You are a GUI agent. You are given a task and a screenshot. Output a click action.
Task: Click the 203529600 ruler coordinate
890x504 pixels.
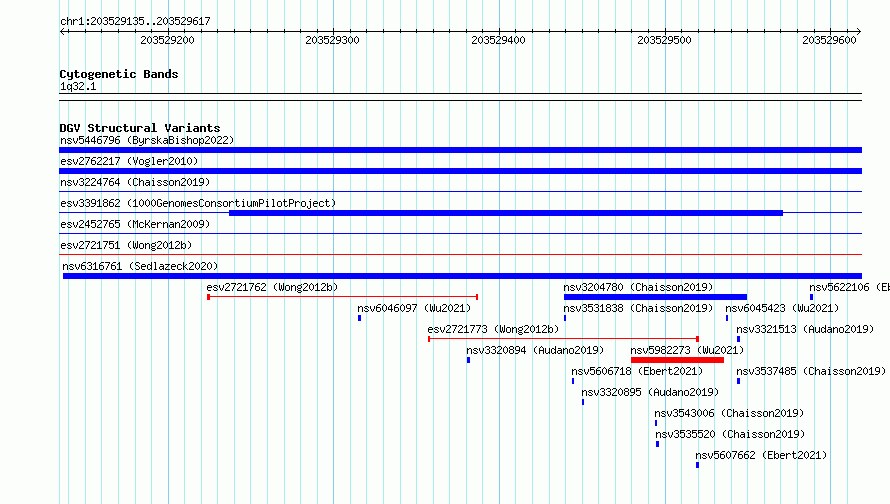click(829, 40)
